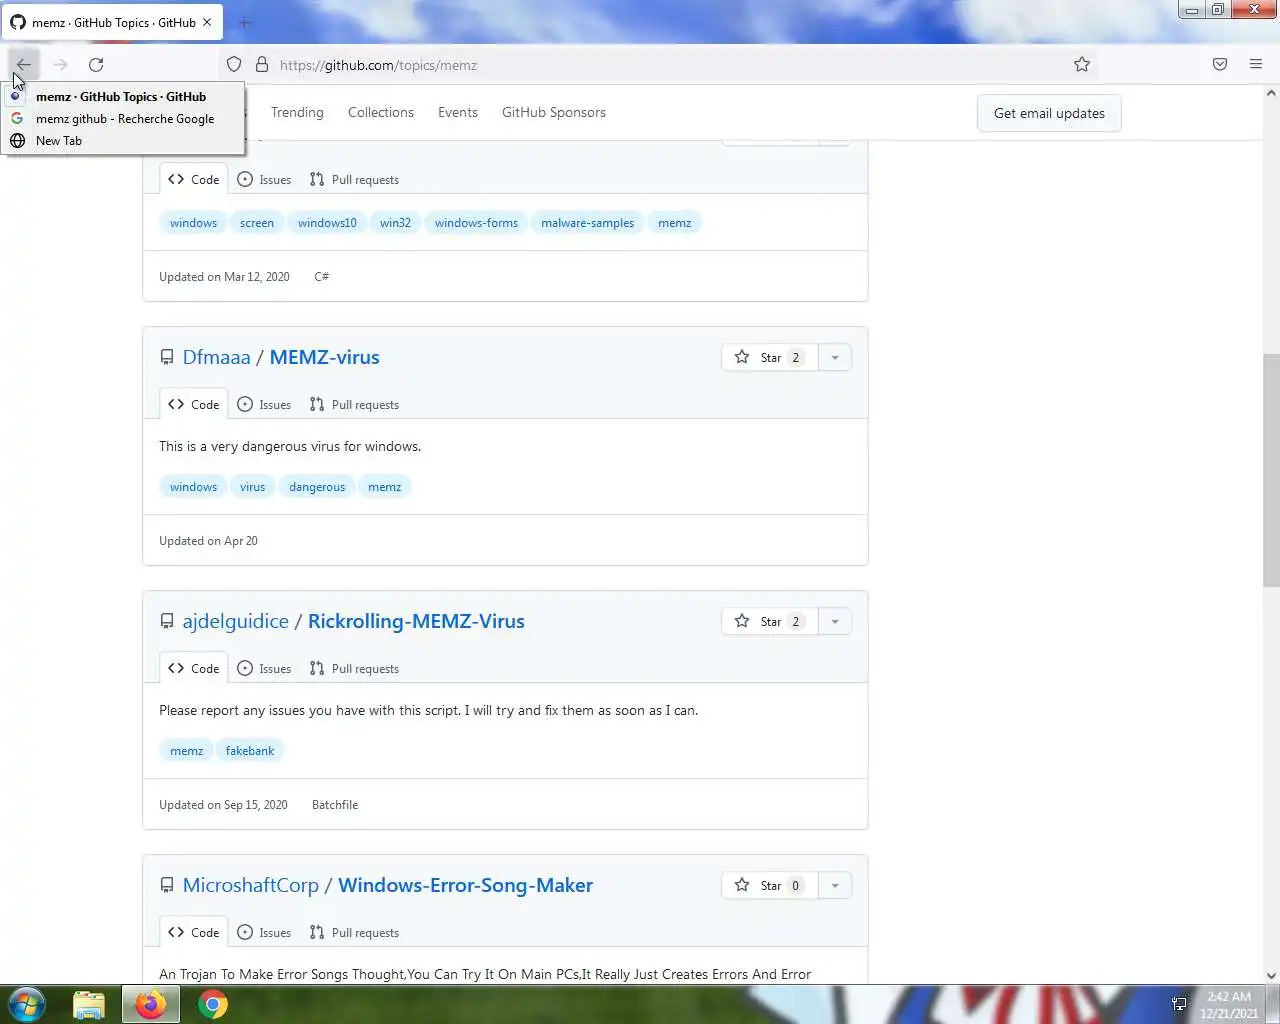Expand star list dropdown for Windows-Error-Song-Maker
Image resolution: width=1280 pixels, height=1024 pixels.
click(835, 886)
